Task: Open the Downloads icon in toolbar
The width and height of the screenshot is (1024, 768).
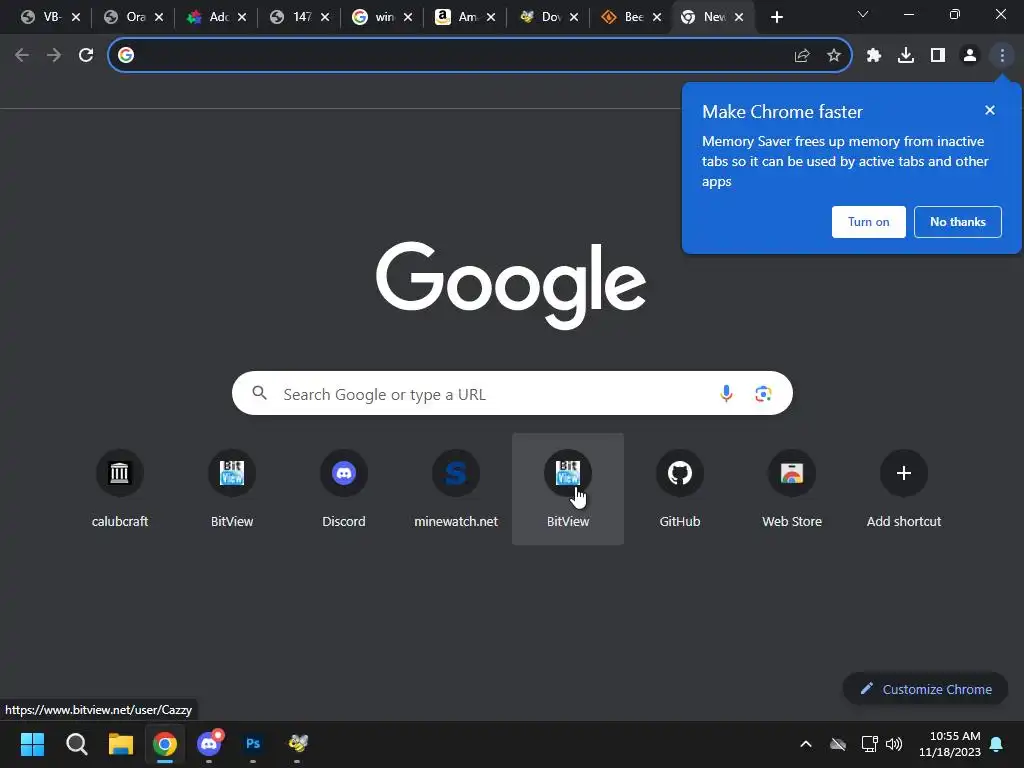Action: pos(906,56)
